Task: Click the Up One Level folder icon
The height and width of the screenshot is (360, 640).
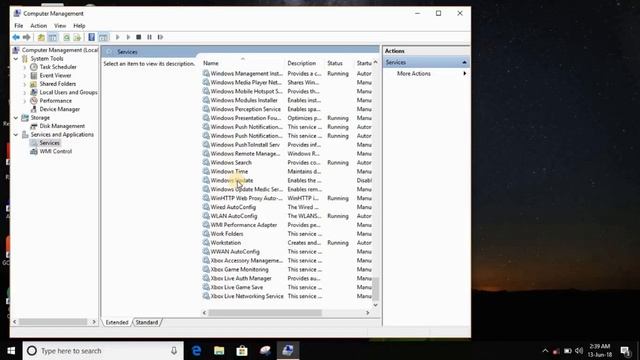Action: click(x=41, y=37)
